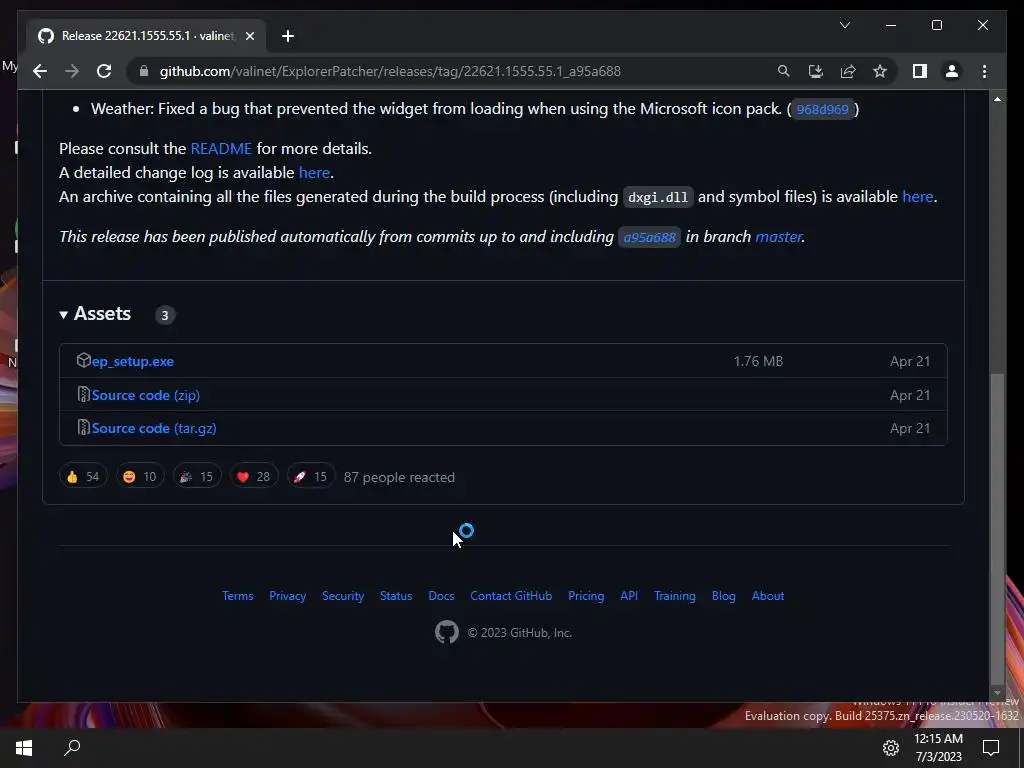Click the scrollbar up arrow
The height and width of the screenshot is (768, 1024).
(x=997, y=99)
